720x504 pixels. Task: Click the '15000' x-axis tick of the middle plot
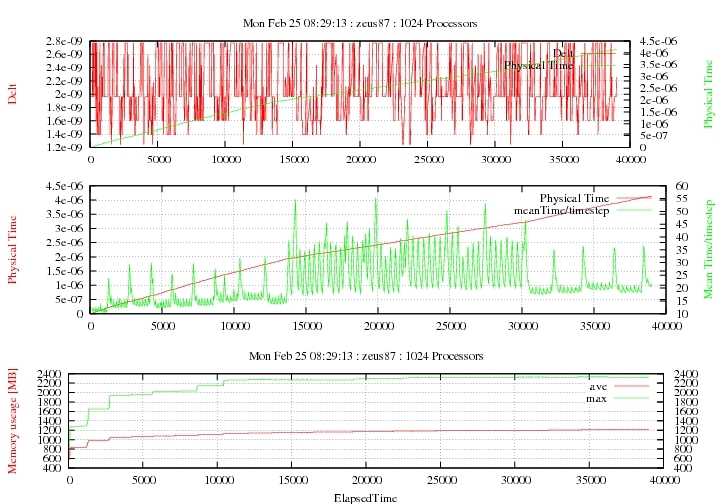coord(307,326)
